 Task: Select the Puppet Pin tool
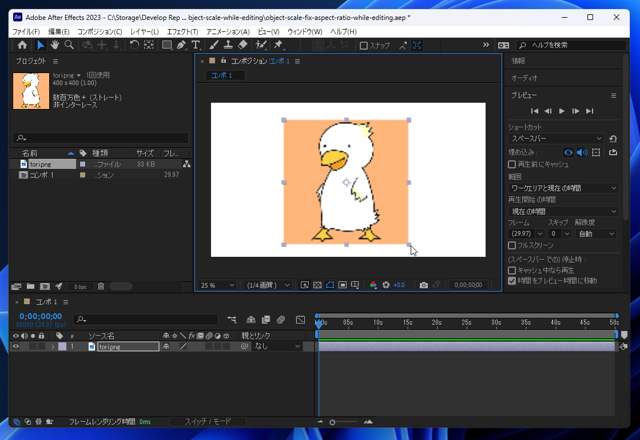[279, 45]
